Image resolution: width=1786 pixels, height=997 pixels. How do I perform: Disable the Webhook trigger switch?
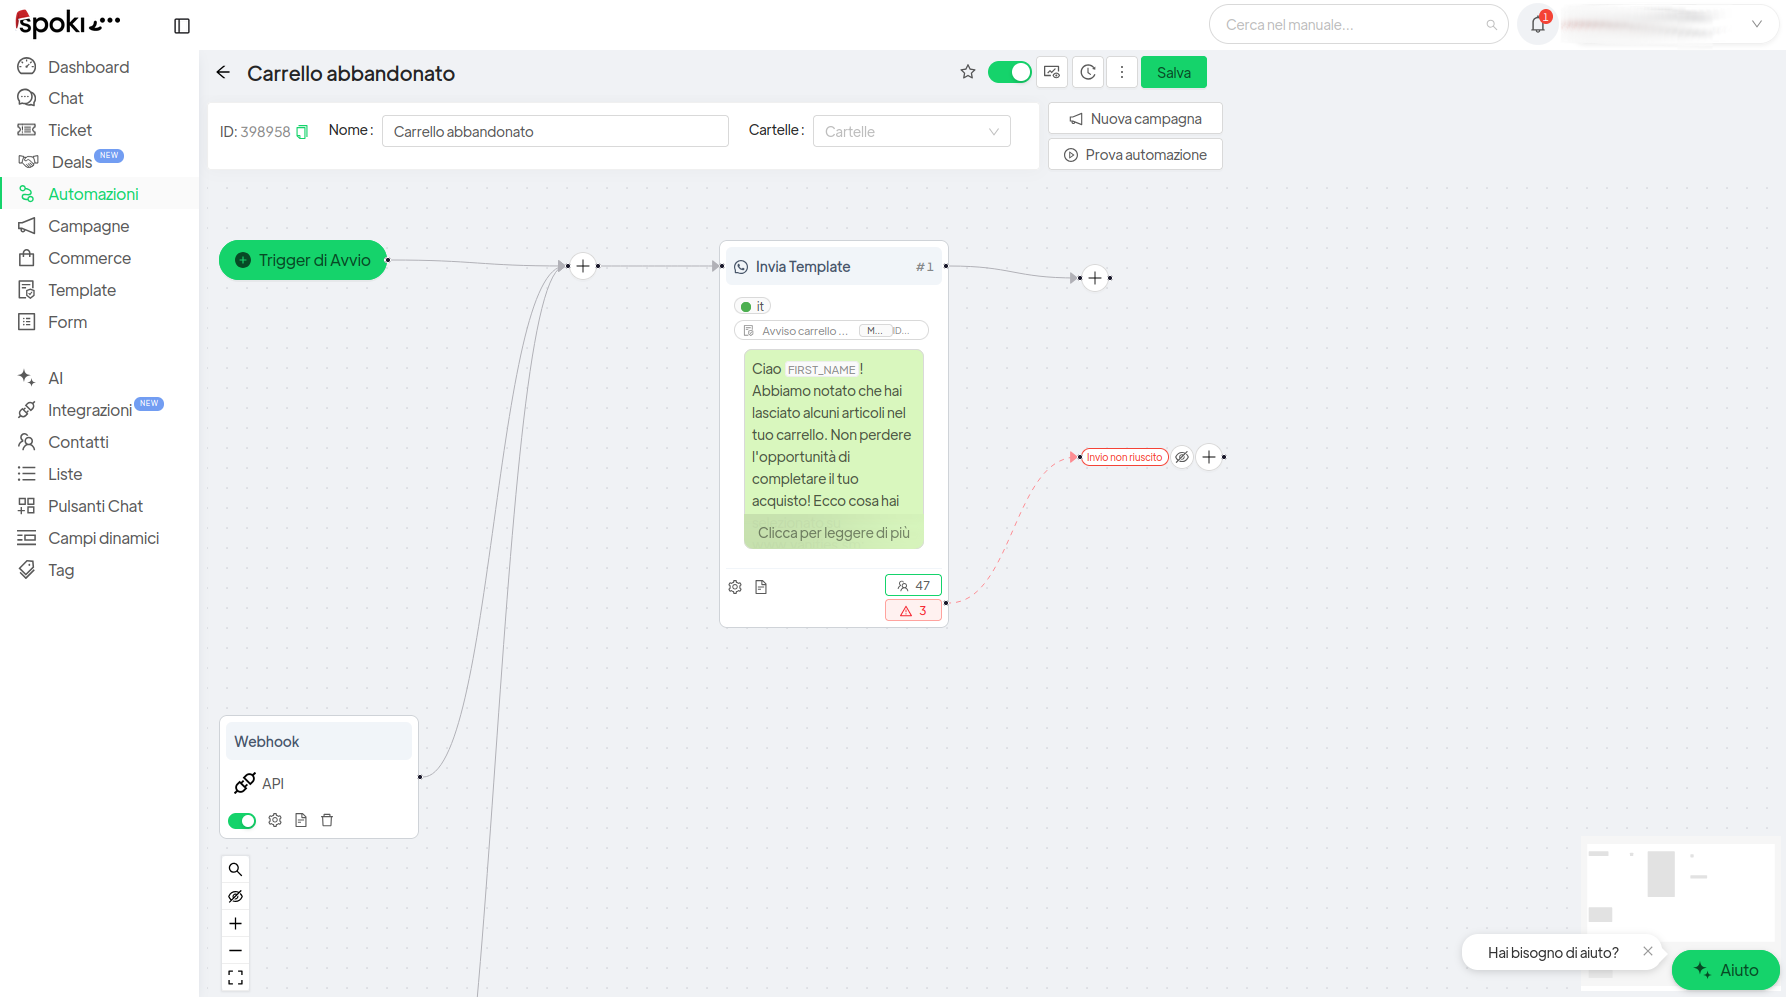(x=242, y=821)
